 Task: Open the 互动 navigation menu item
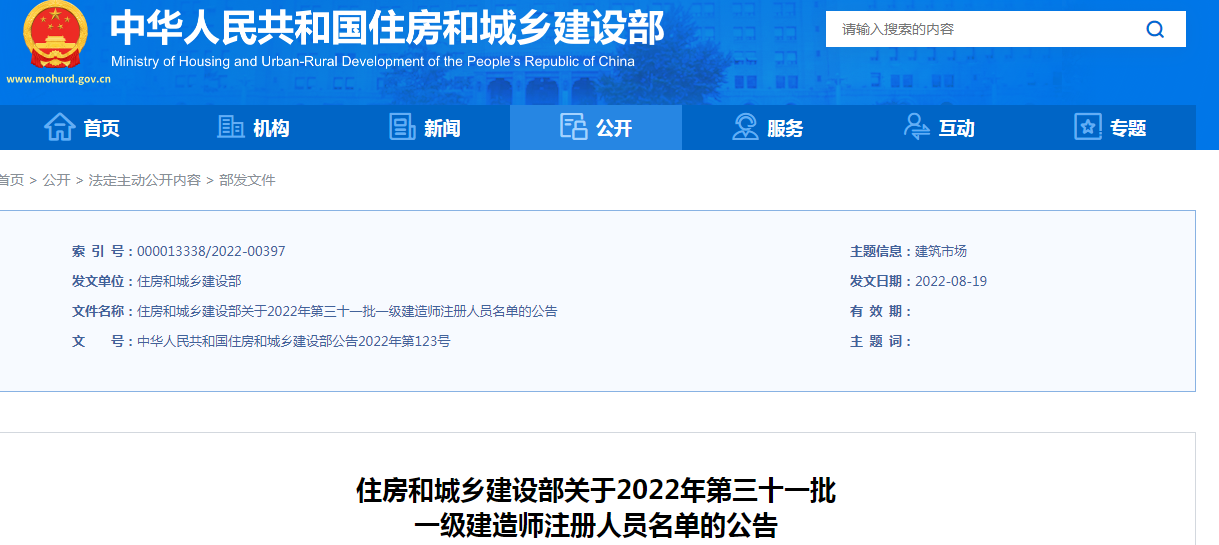click(x=938, y=128)
